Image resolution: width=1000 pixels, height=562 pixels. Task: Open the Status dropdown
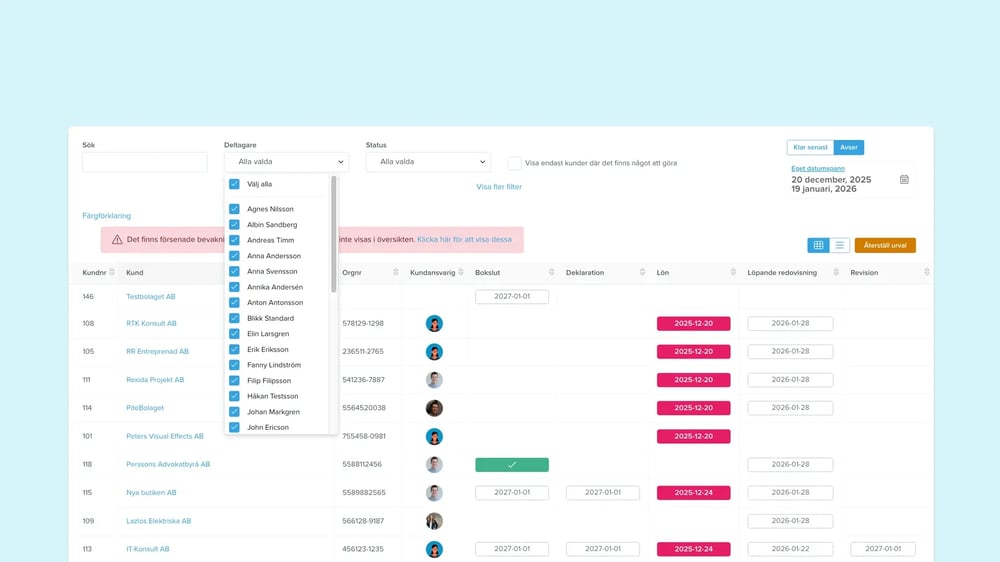pos(428,162)
